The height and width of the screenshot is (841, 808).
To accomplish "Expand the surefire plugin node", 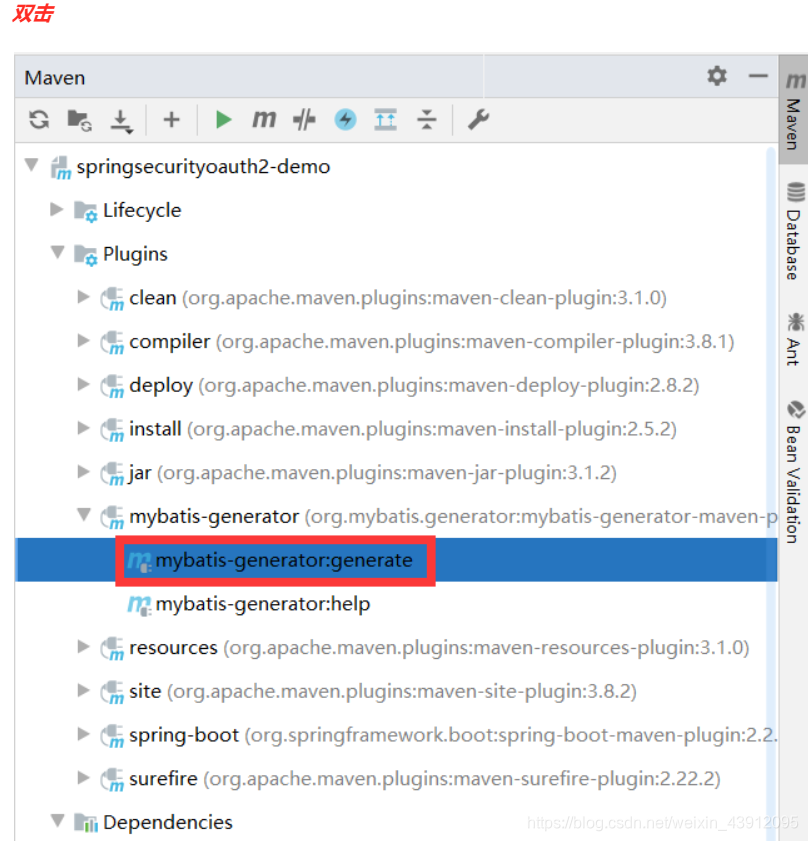I will click(83, 778).
